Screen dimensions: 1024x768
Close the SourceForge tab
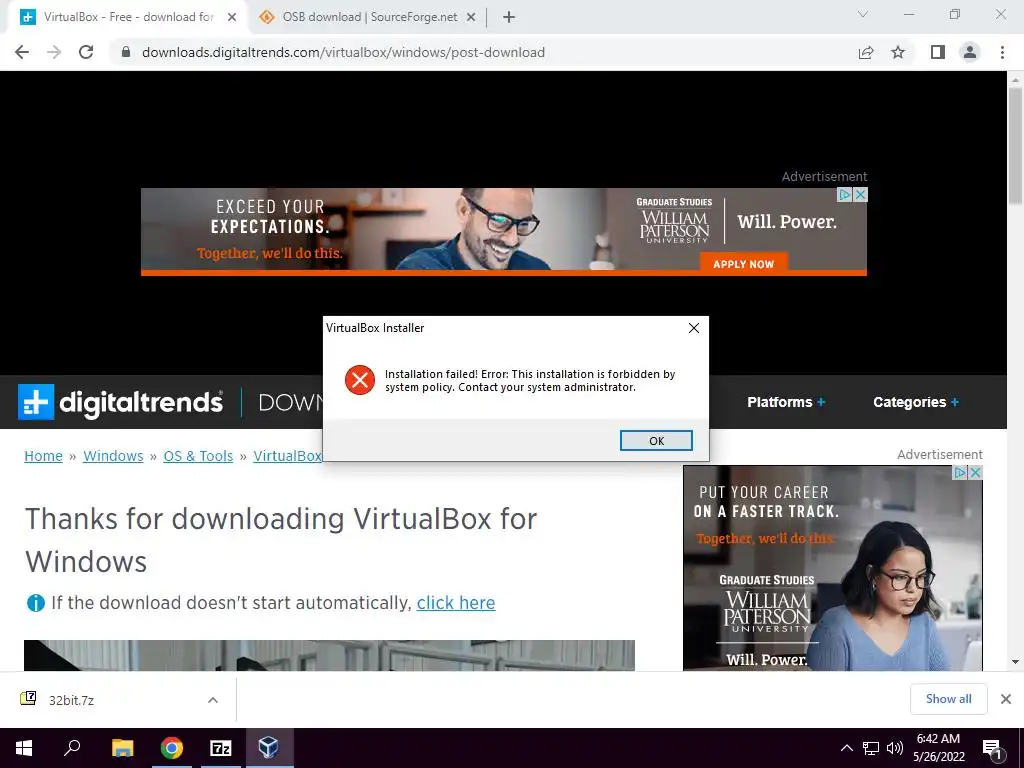(x=471, y=18)
